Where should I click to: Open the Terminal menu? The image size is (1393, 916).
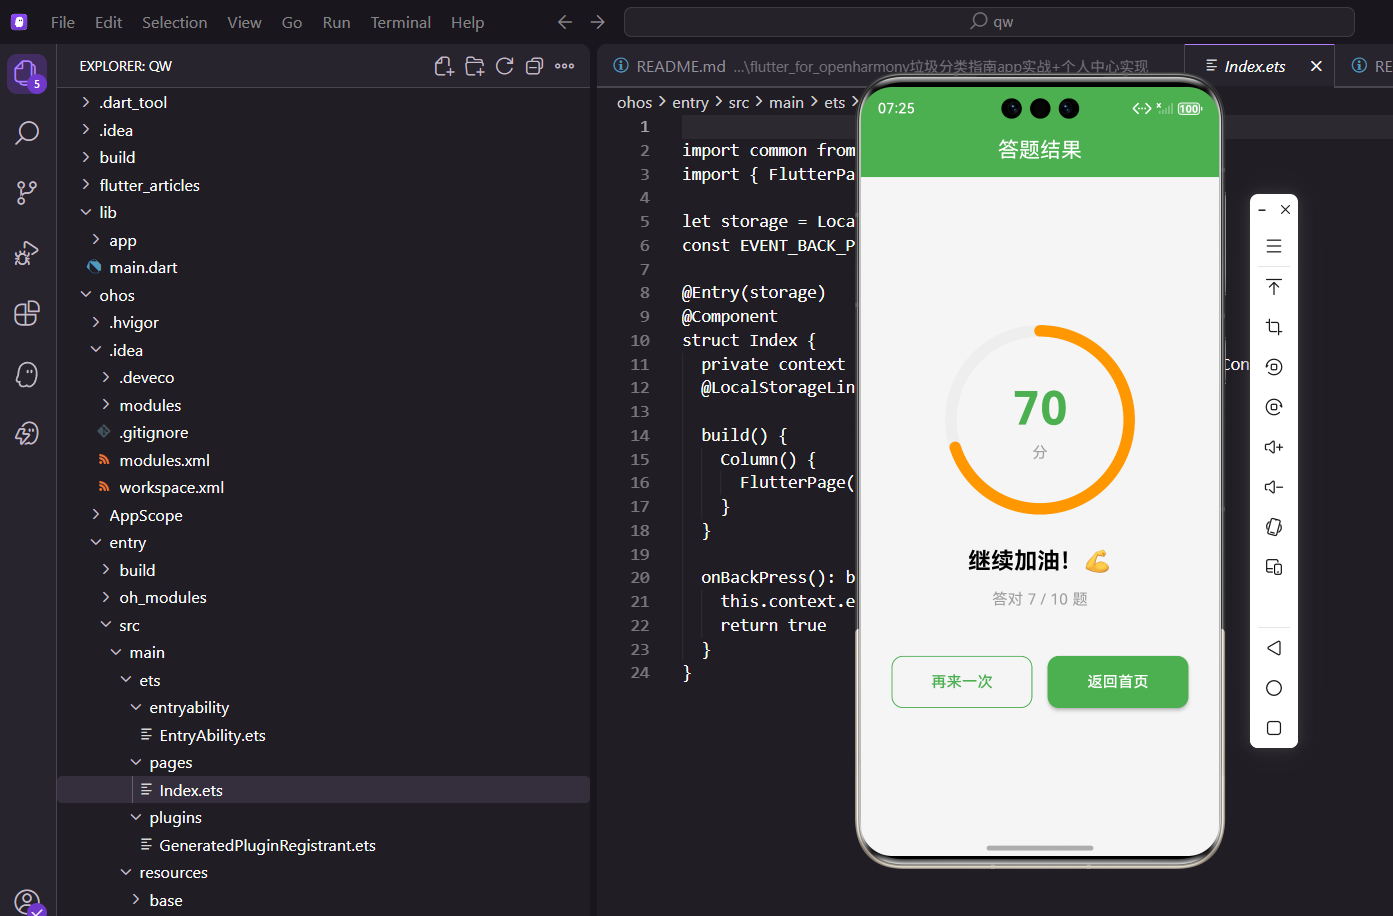click(x=400, y=22)
